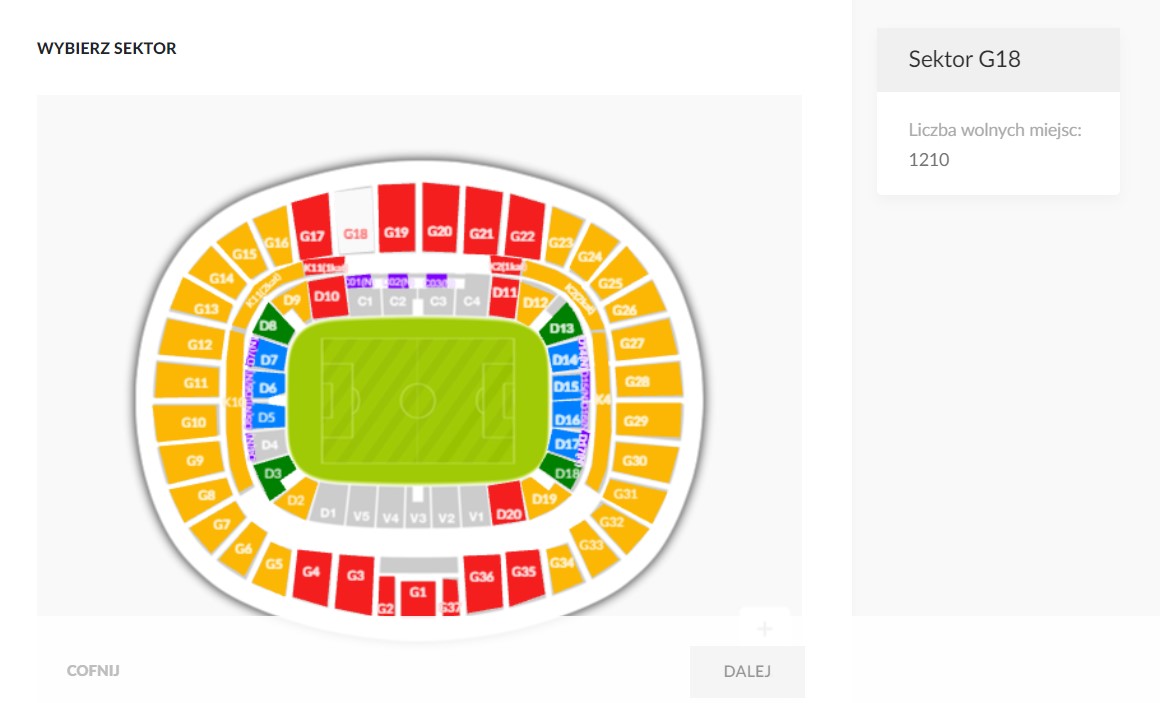Select red sector G19 on stadium map
Screen dimensions: 1160x703
[x=397, y=218]
